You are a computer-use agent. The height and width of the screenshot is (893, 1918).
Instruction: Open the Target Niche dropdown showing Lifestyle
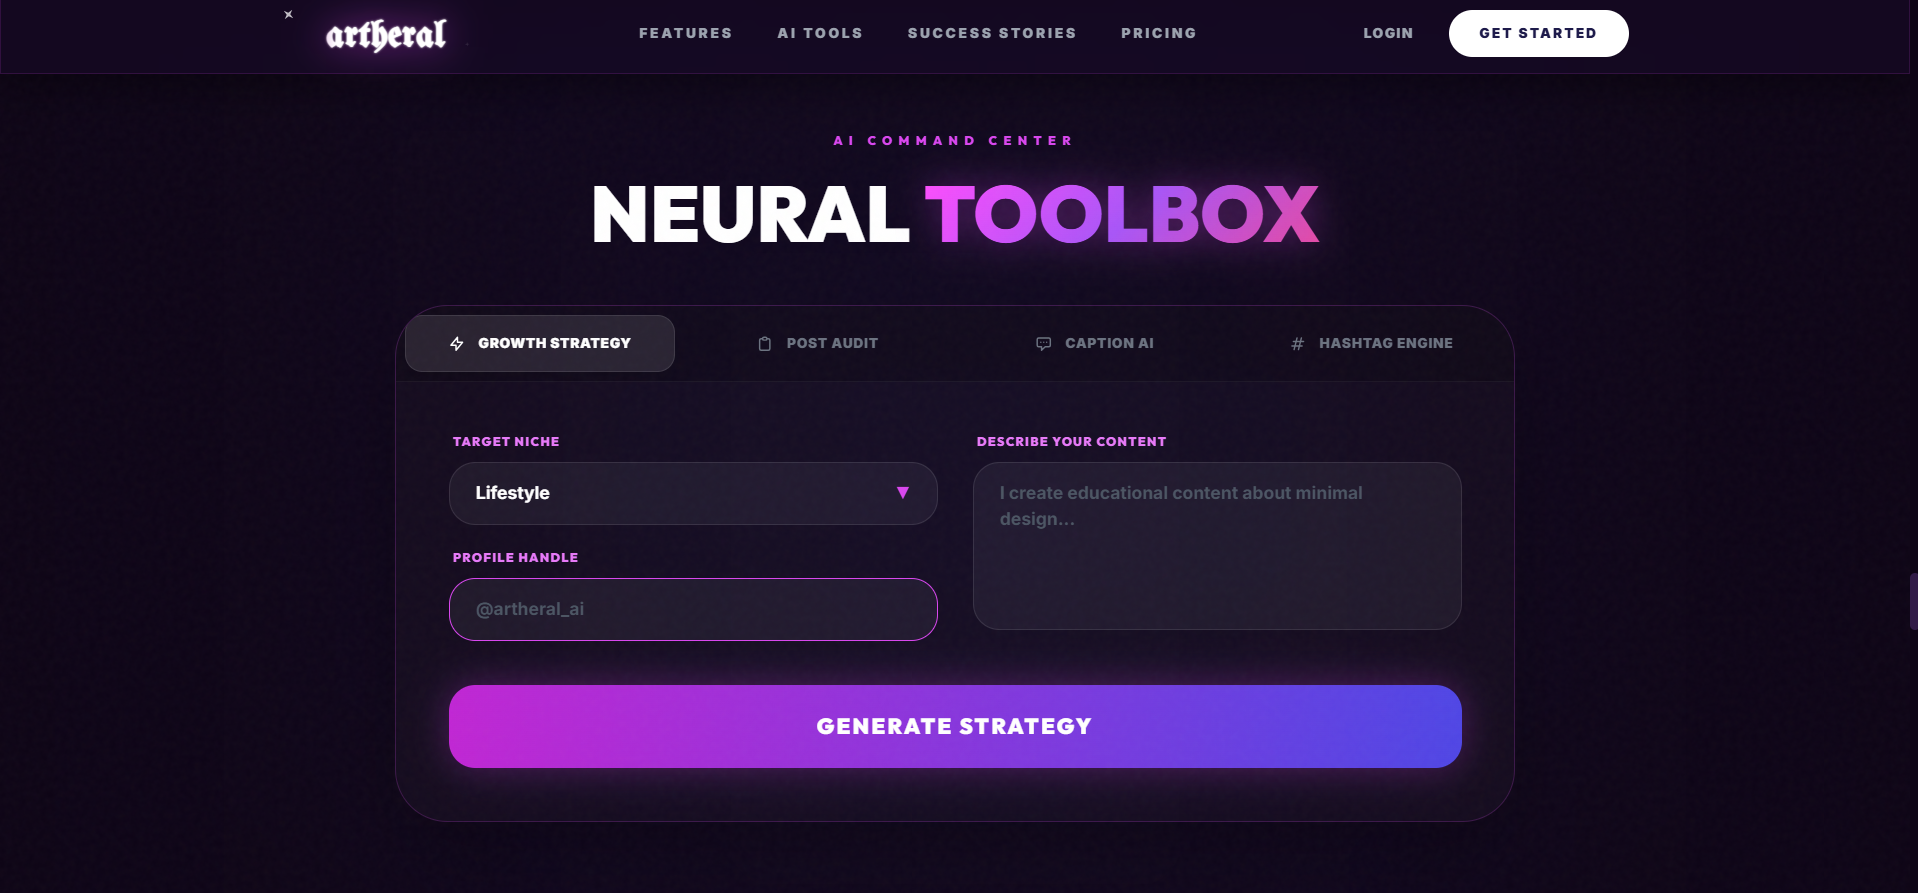tap(680, 493)
